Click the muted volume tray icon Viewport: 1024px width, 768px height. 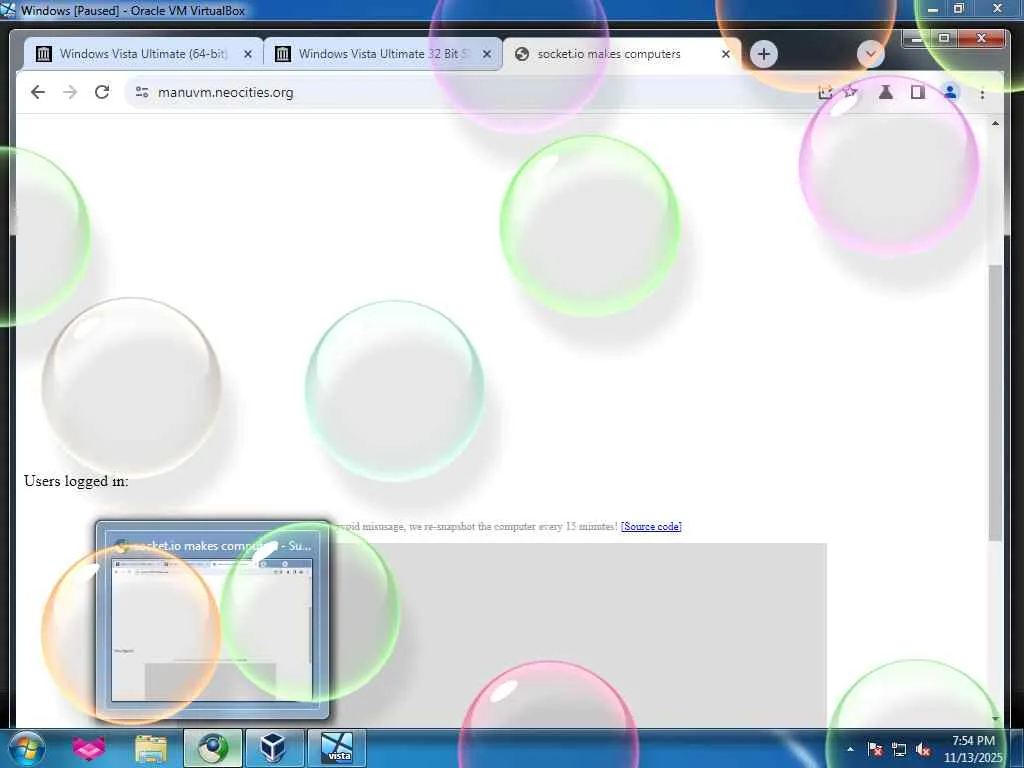click(923, 749)
